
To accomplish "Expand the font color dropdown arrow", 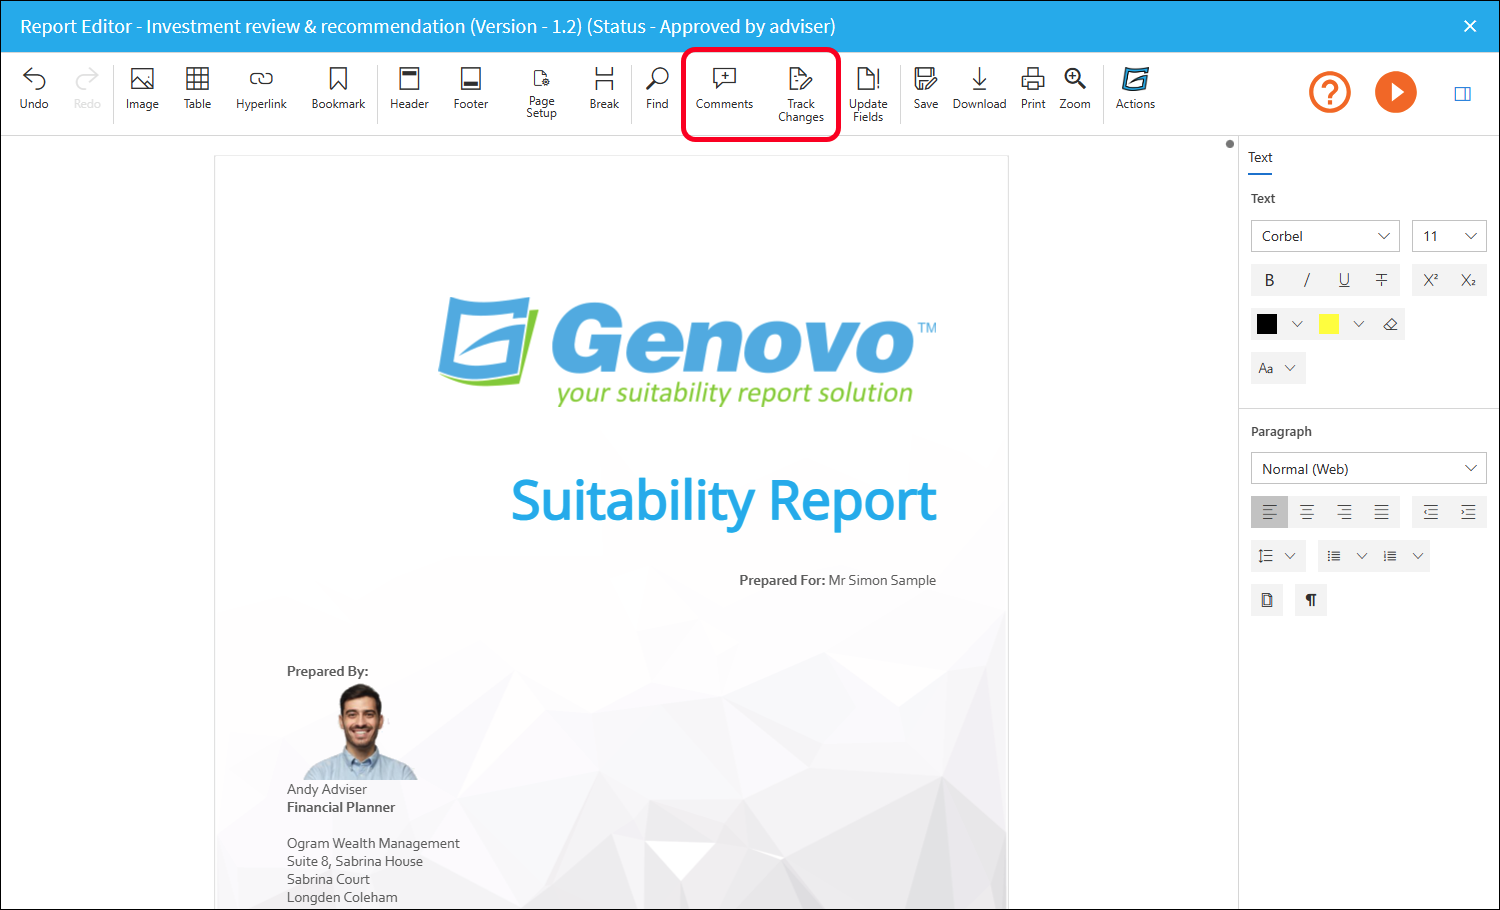I will pos(1297,324).
